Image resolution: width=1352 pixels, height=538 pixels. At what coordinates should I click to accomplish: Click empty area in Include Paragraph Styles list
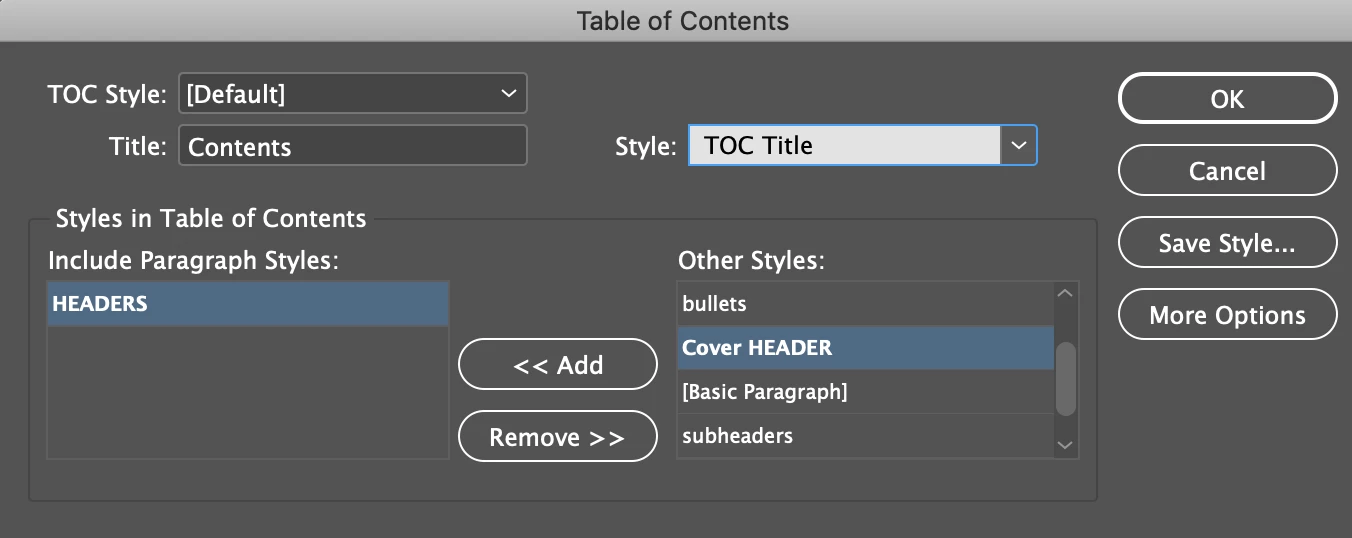click(x=247, y=400)
